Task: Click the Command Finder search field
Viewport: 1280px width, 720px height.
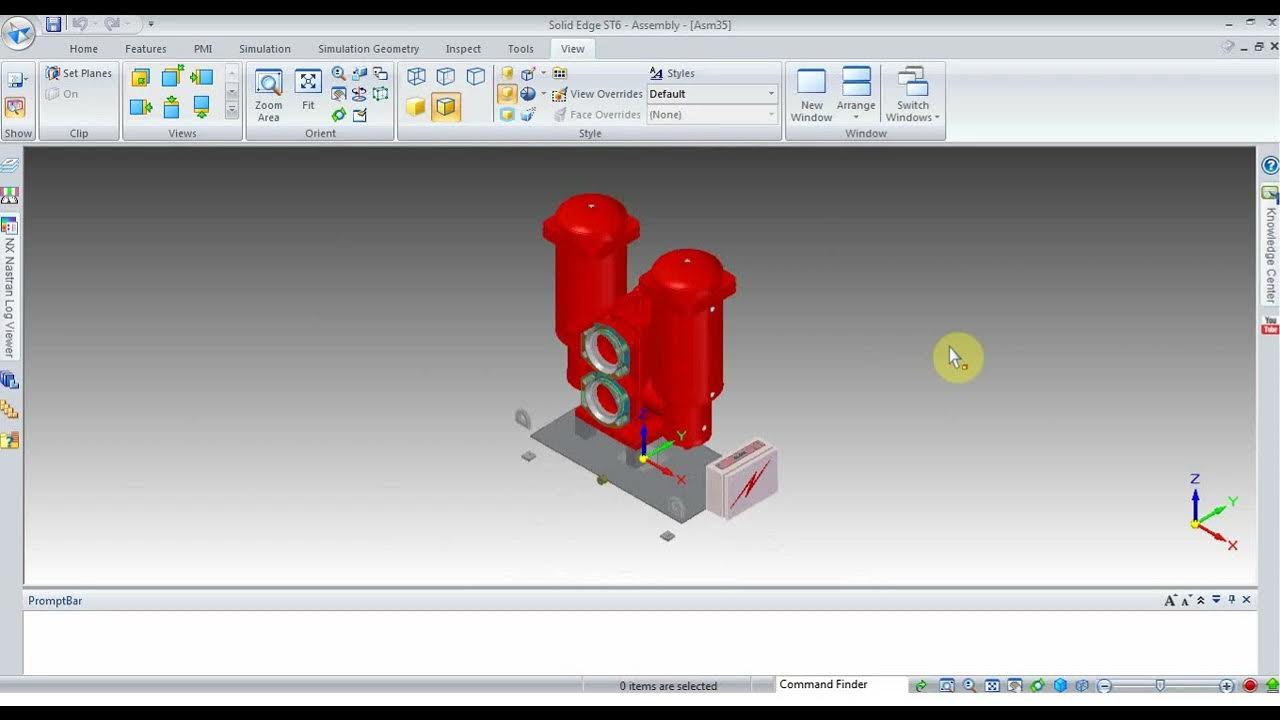Action: pyautogui.click(x=842, y=685)
